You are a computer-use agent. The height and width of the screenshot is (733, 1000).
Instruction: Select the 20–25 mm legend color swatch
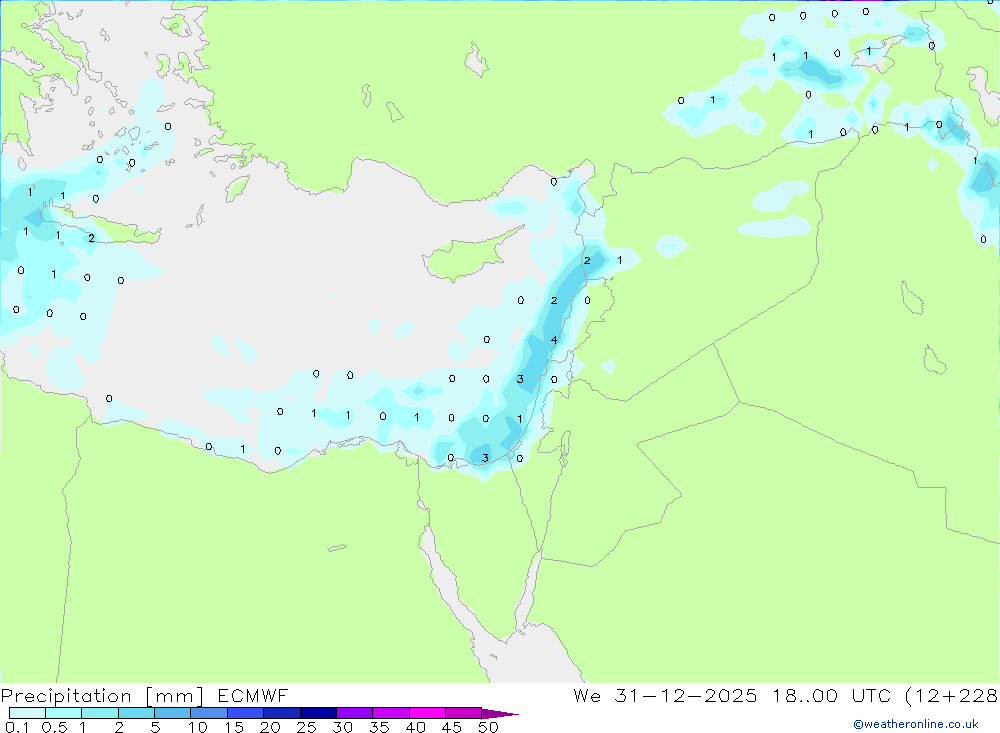(x=281, y=713)
